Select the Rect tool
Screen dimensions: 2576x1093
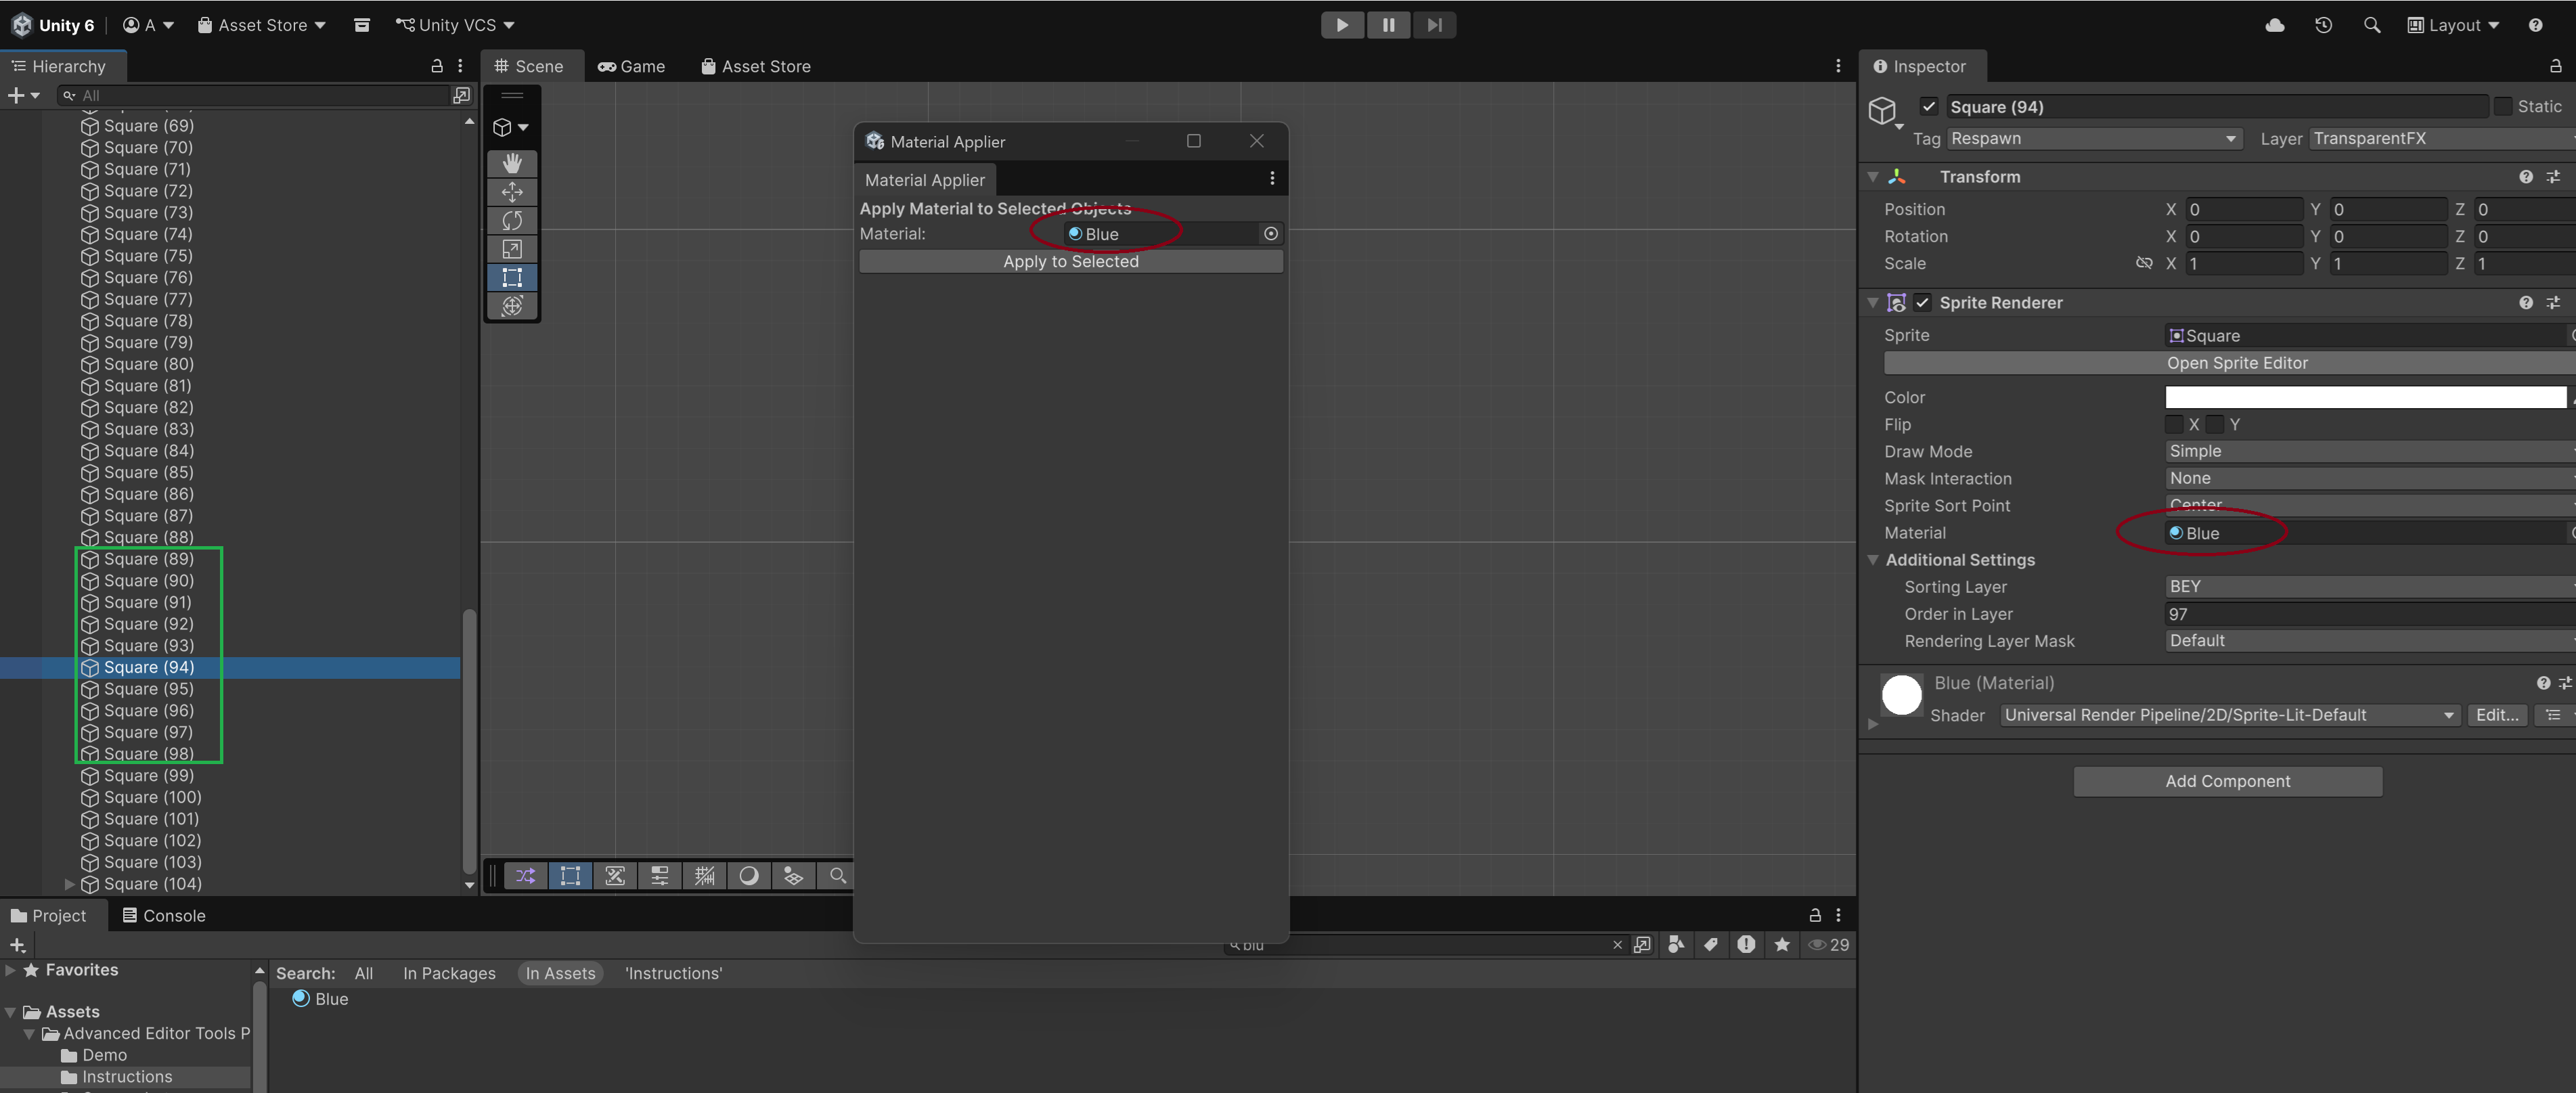[512, 277]
